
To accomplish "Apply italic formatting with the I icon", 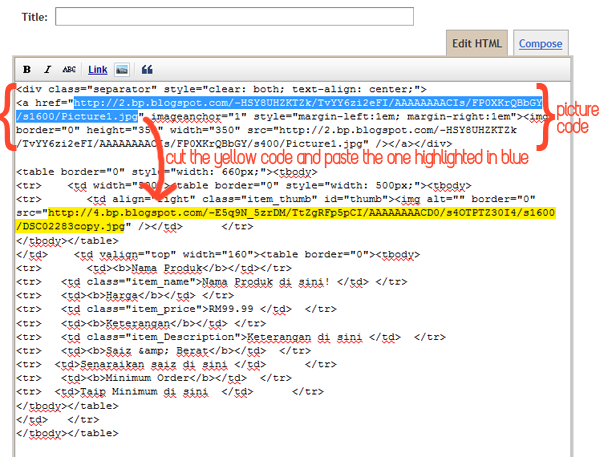I will (x=47, y=70).
